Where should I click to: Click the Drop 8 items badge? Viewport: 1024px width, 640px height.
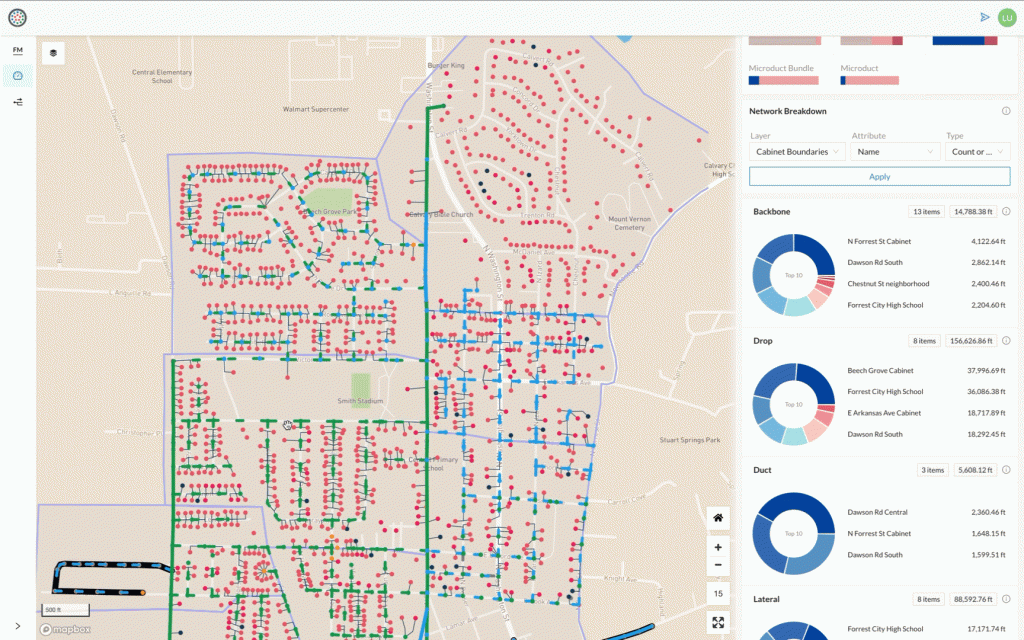coord(924,341)
